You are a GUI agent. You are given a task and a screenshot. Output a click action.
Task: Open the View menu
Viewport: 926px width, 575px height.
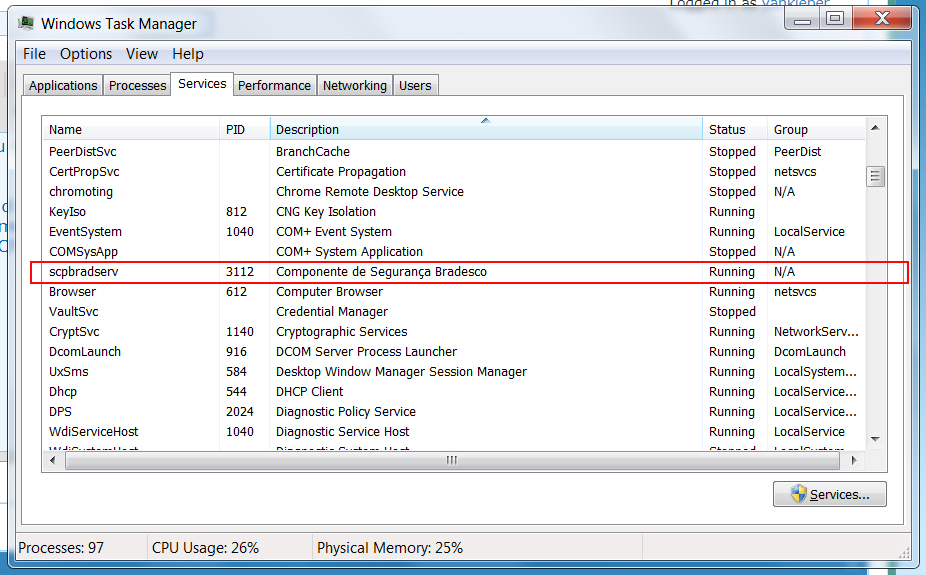[x=142, y=54]
